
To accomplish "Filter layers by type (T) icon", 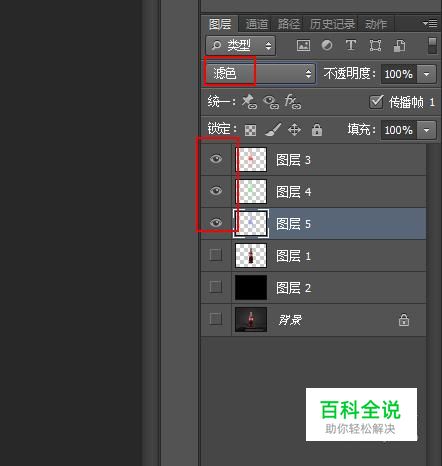I will coord(351,45).
